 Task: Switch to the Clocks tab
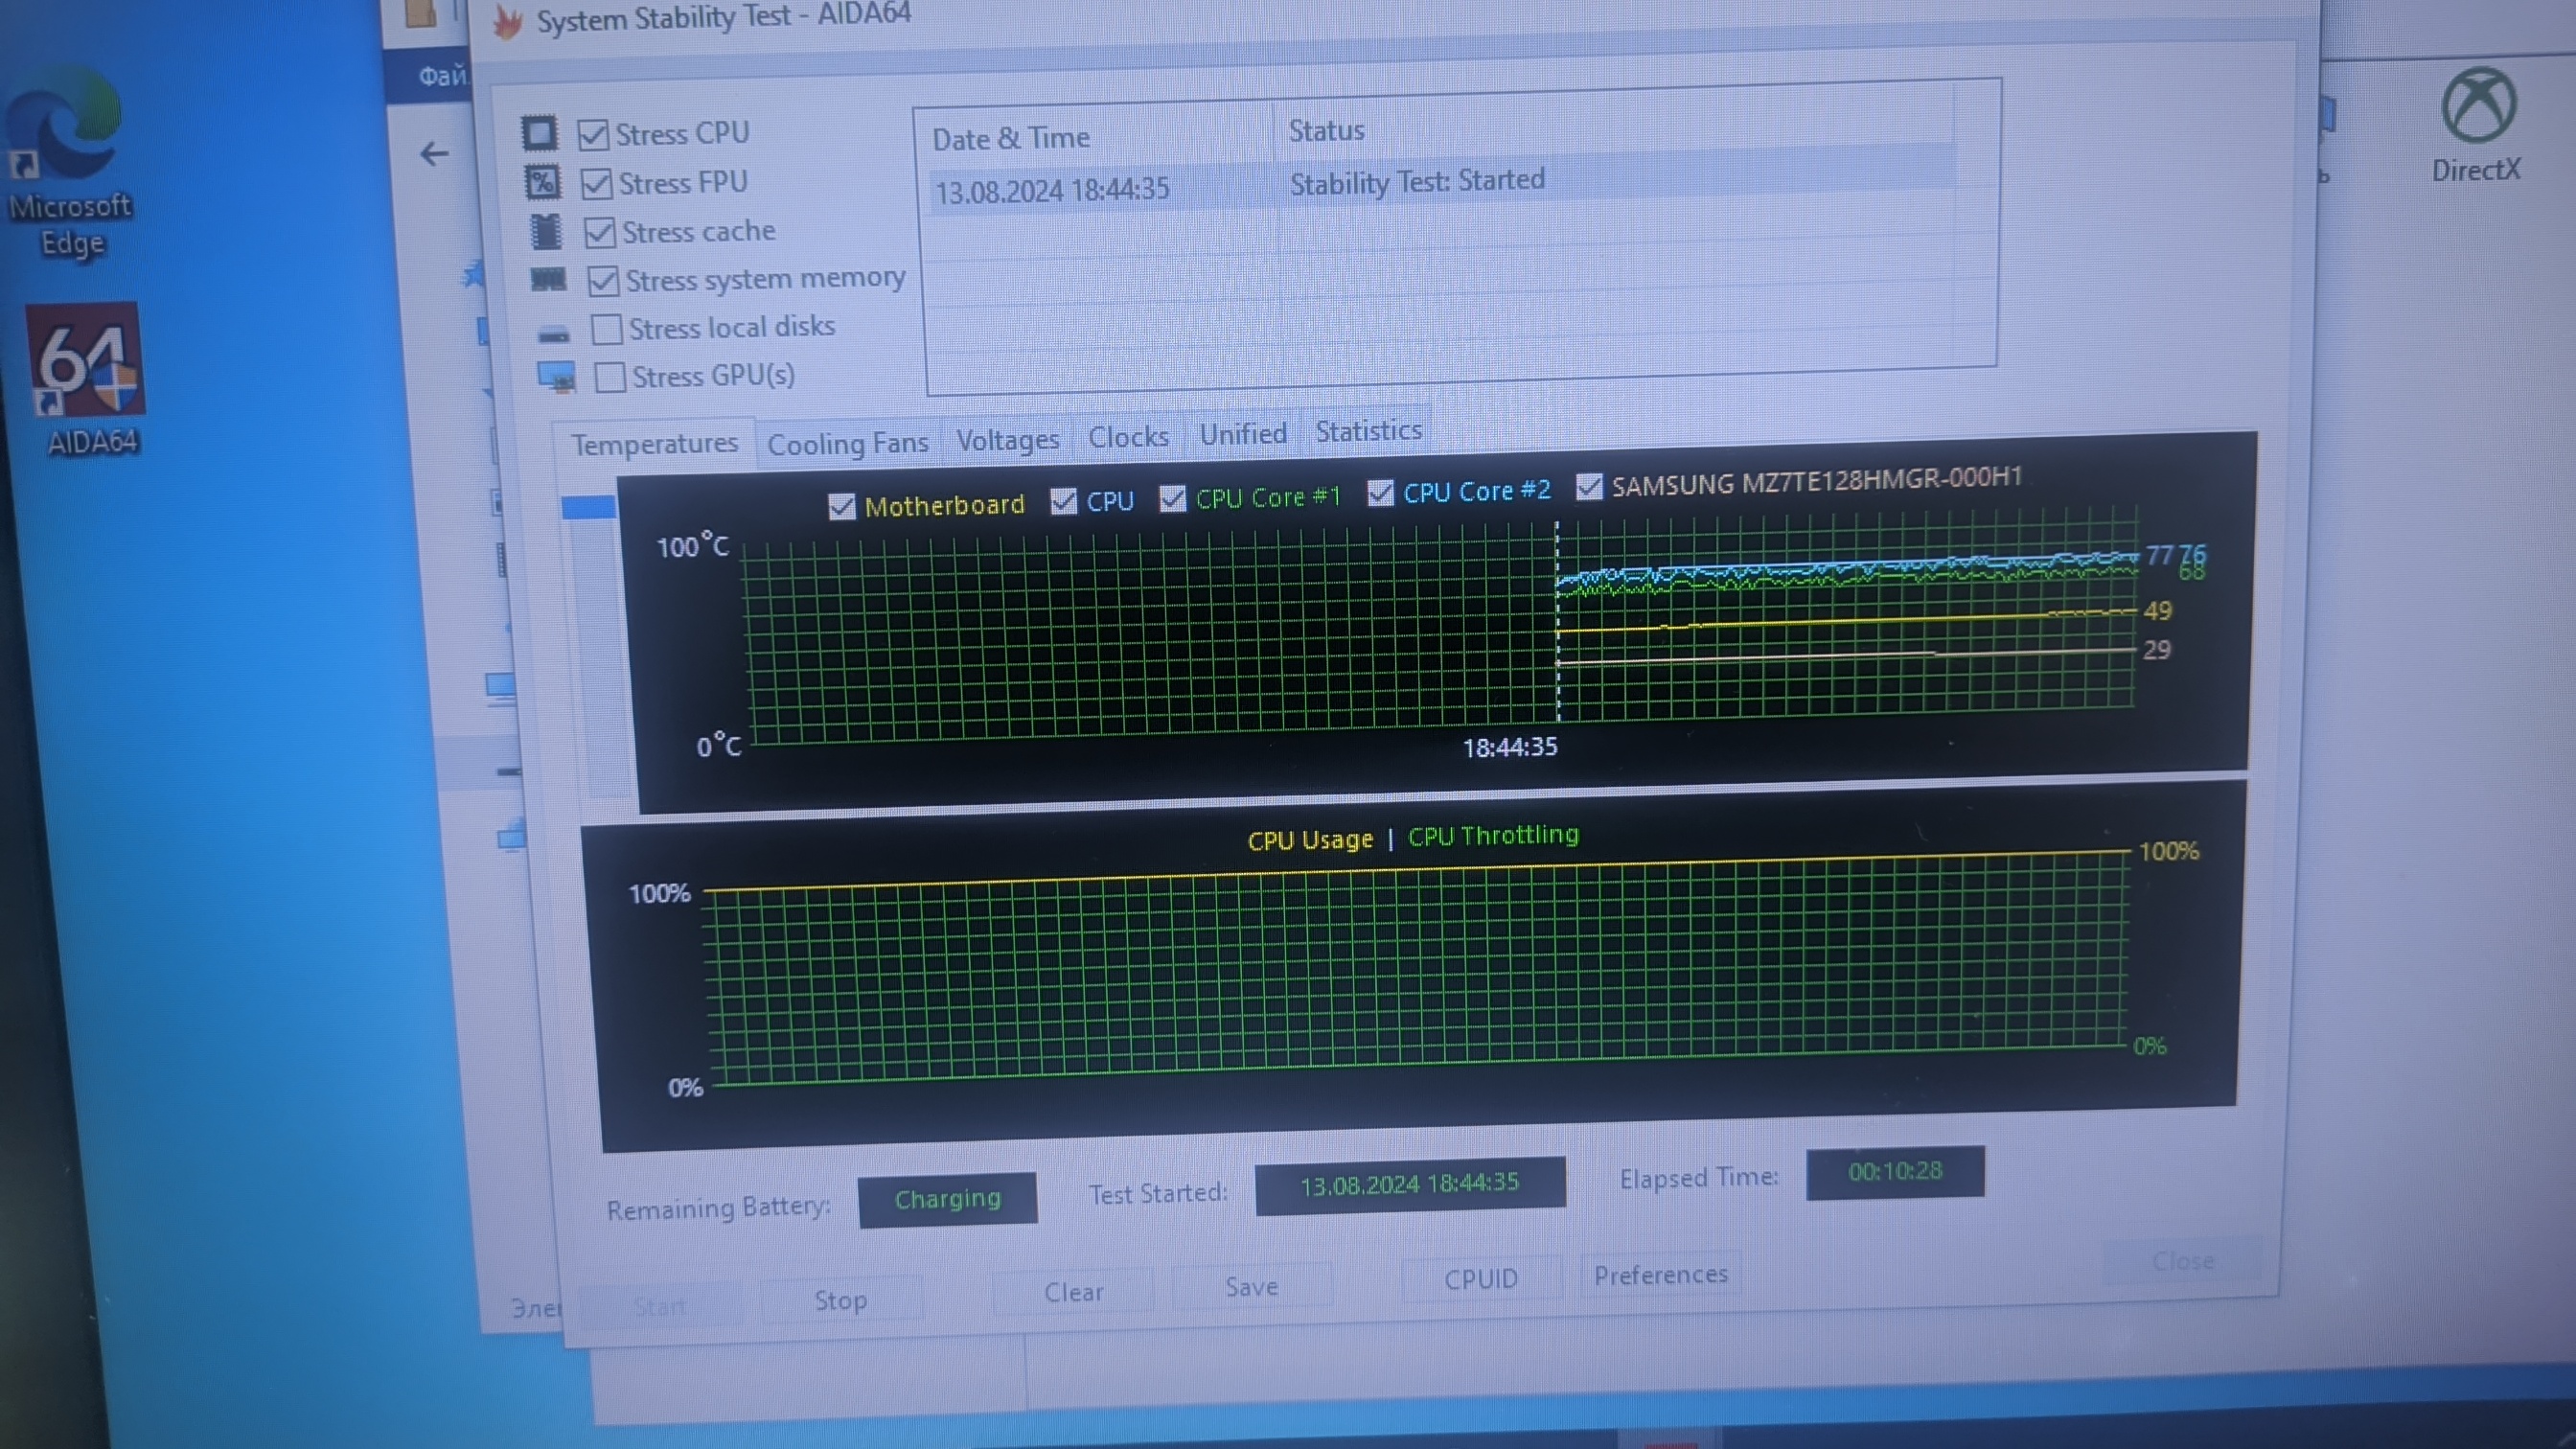tap(1128, 437)
